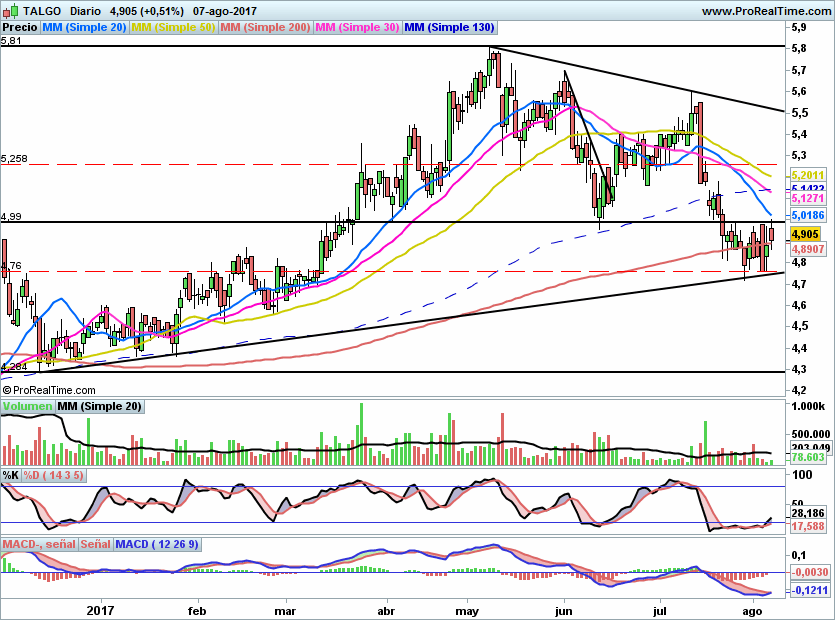Screen dimensions: 835x620
Task: Open the www.ProRealTime.com link
Action: point(766,11)
